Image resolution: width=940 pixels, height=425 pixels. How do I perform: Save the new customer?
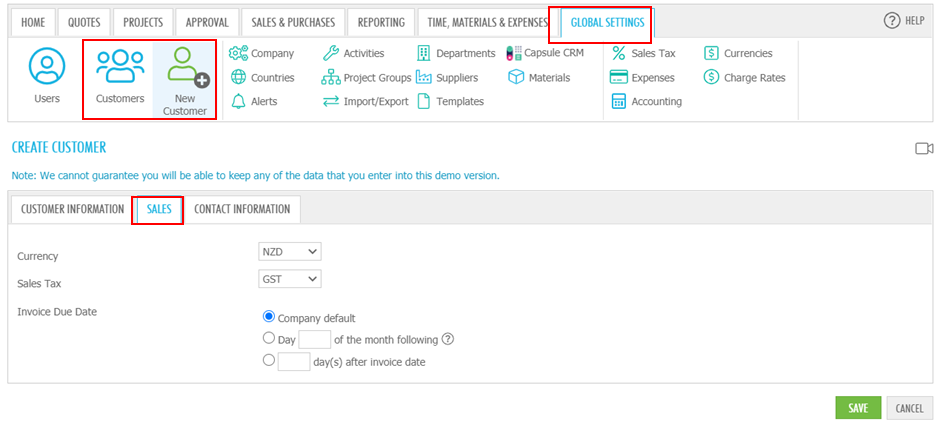[858, 408]
